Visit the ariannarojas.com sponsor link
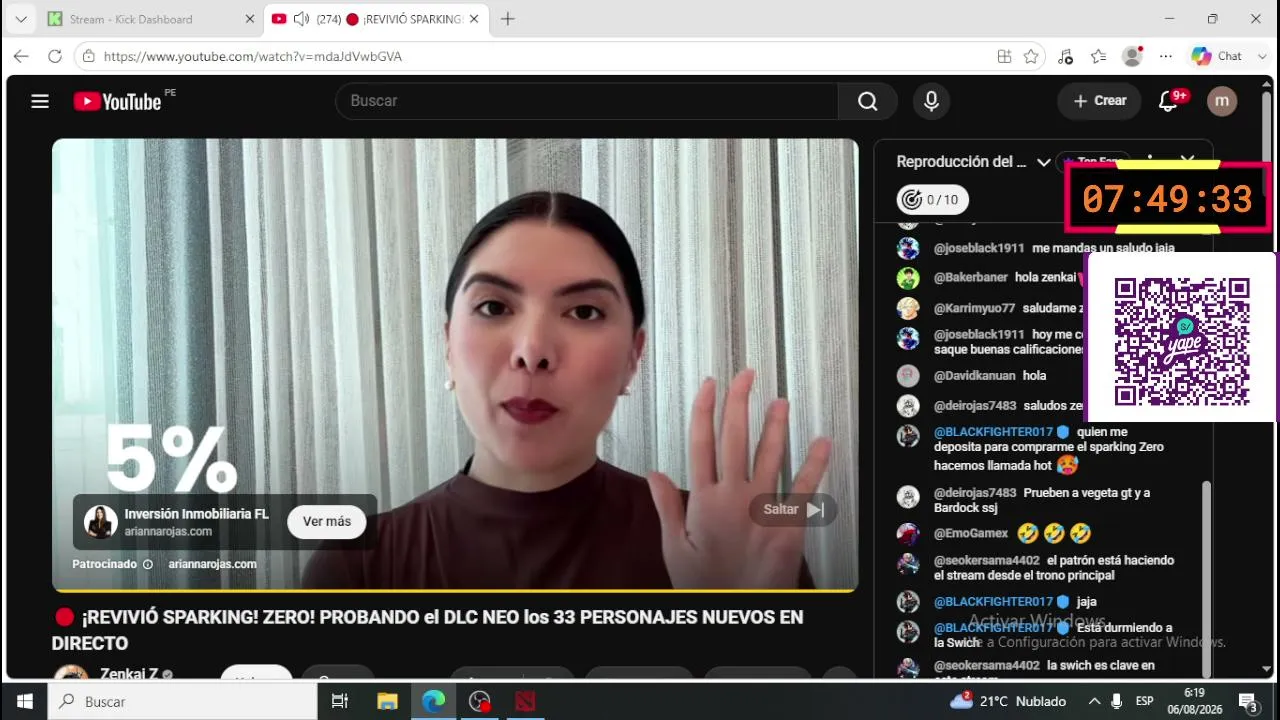The height and width of the screenshot is (720, 1280). pos(213,564)
